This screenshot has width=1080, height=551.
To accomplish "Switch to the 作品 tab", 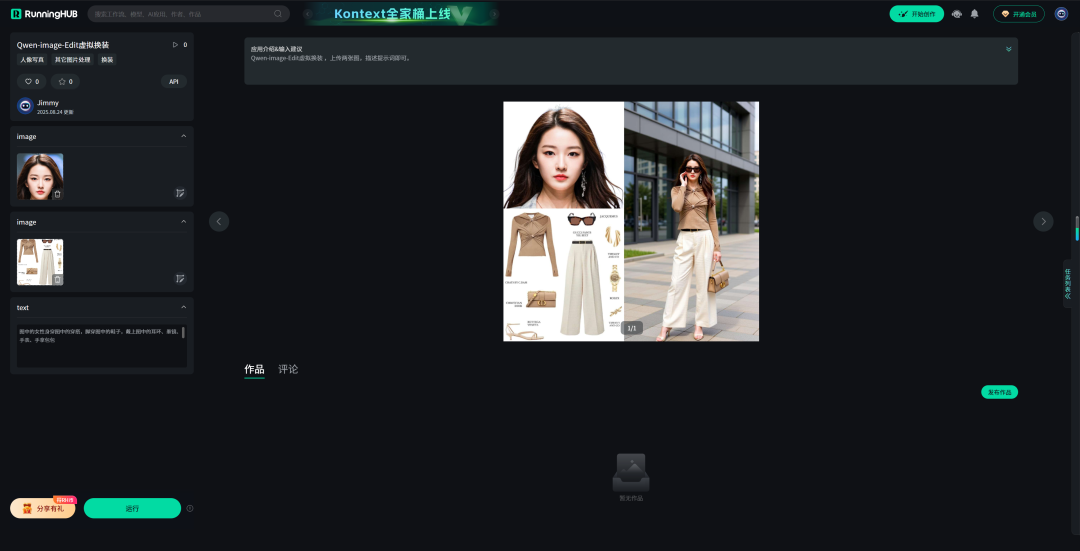I will pos(254,369).
